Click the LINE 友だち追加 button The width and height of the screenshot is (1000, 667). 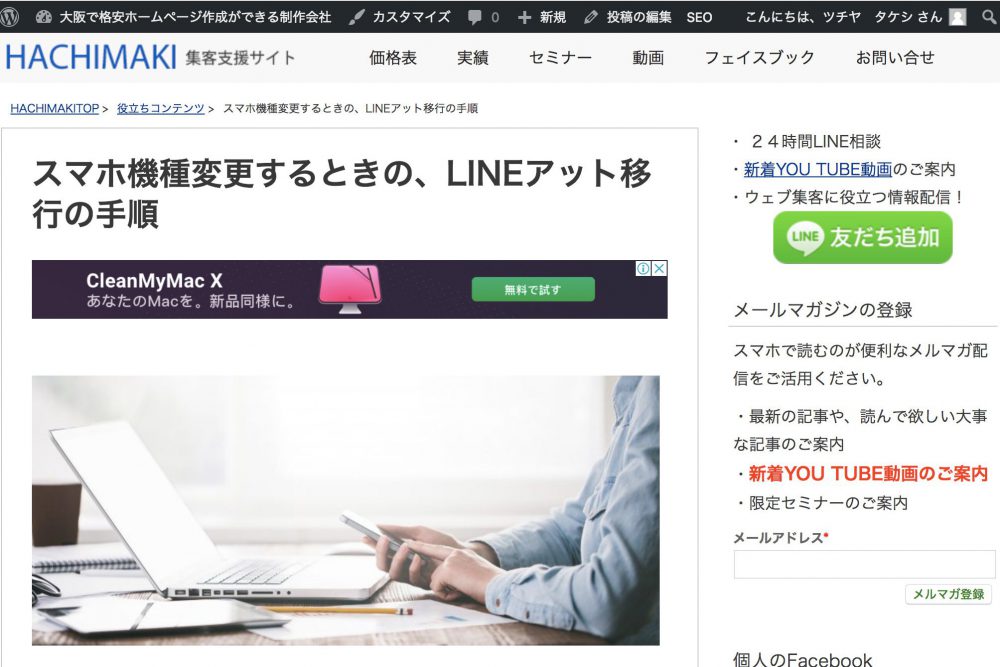tap(862, 237)
